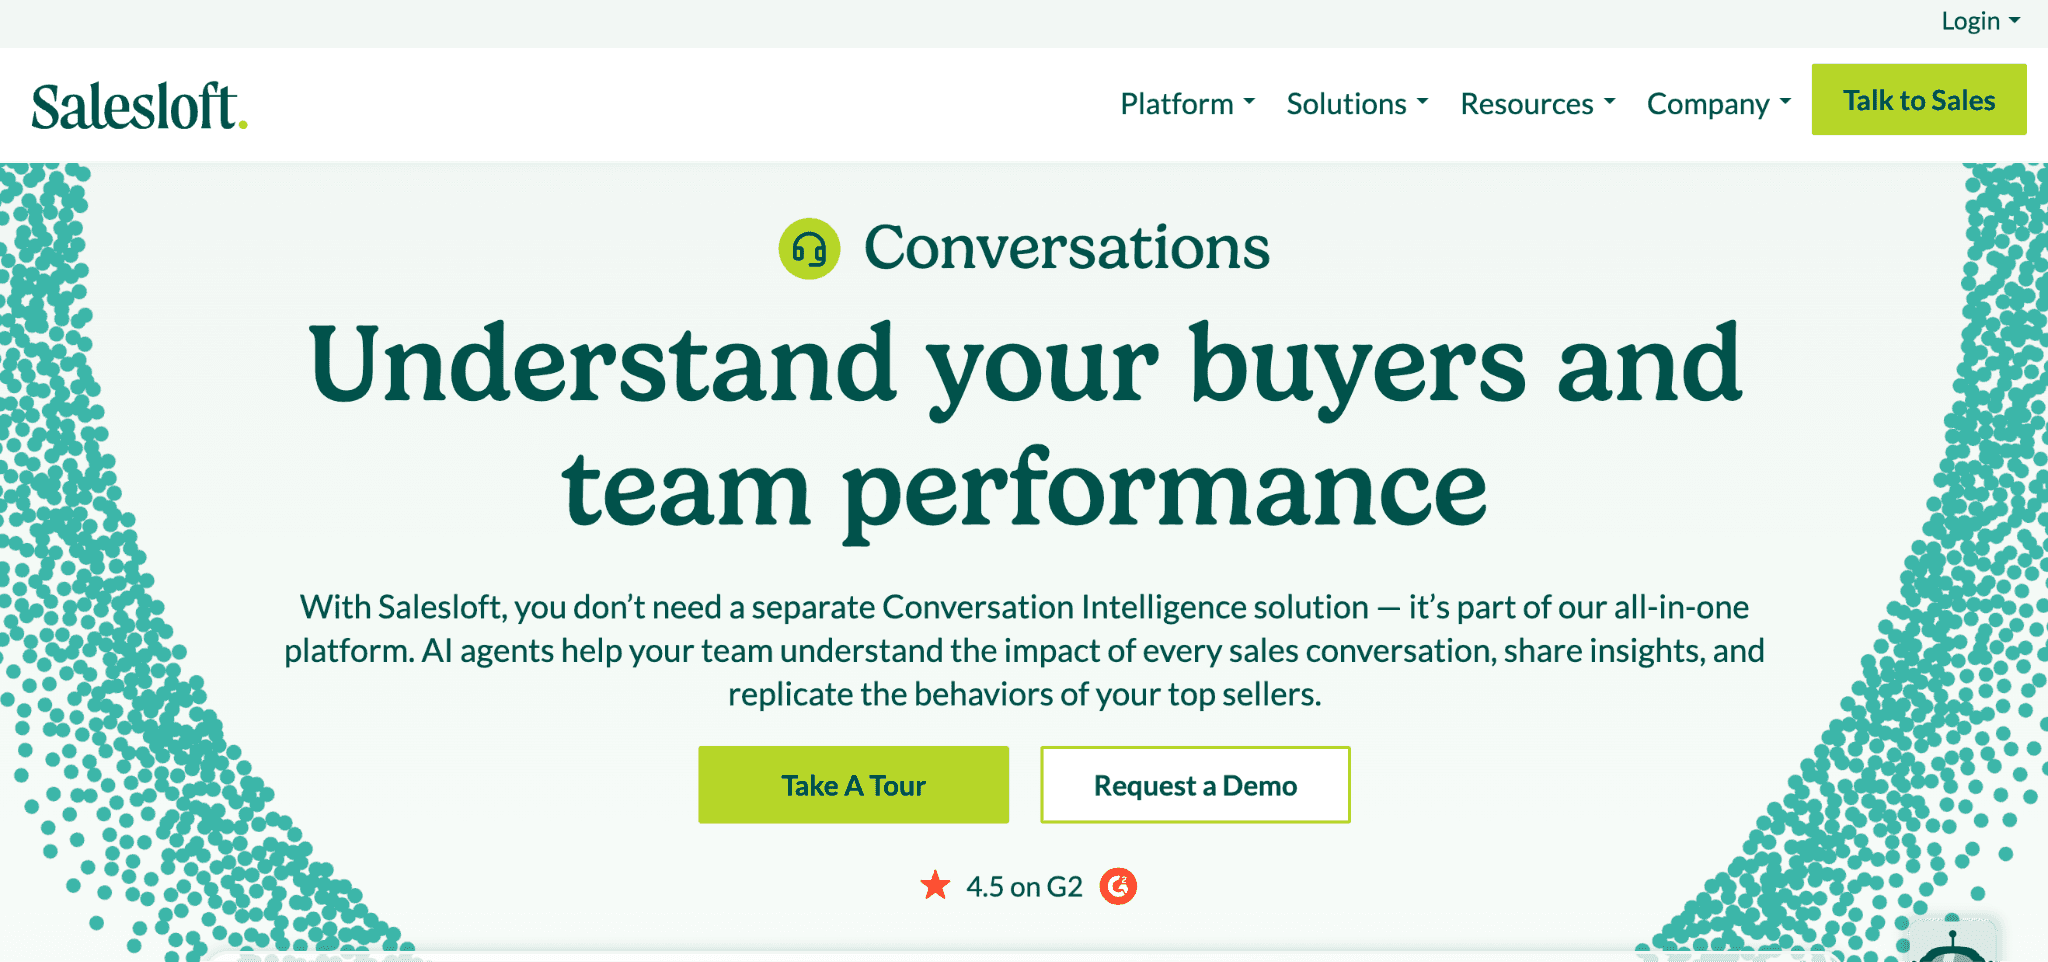
Task: Click the green headphones icon above the headline
Action: tap(809, 244)
